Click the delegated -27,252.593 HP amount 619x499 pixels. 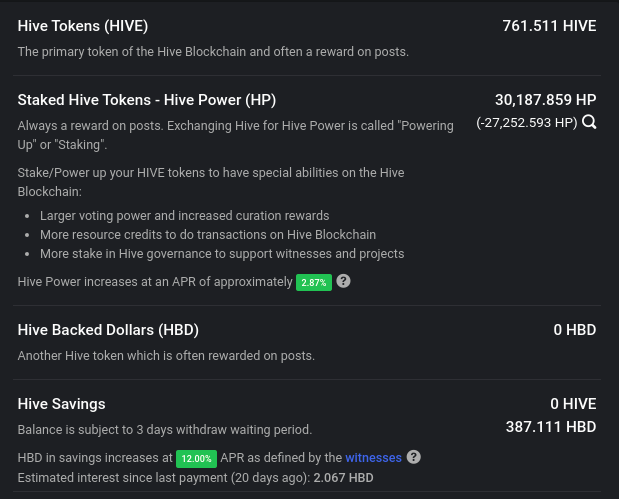pos(527,123)
